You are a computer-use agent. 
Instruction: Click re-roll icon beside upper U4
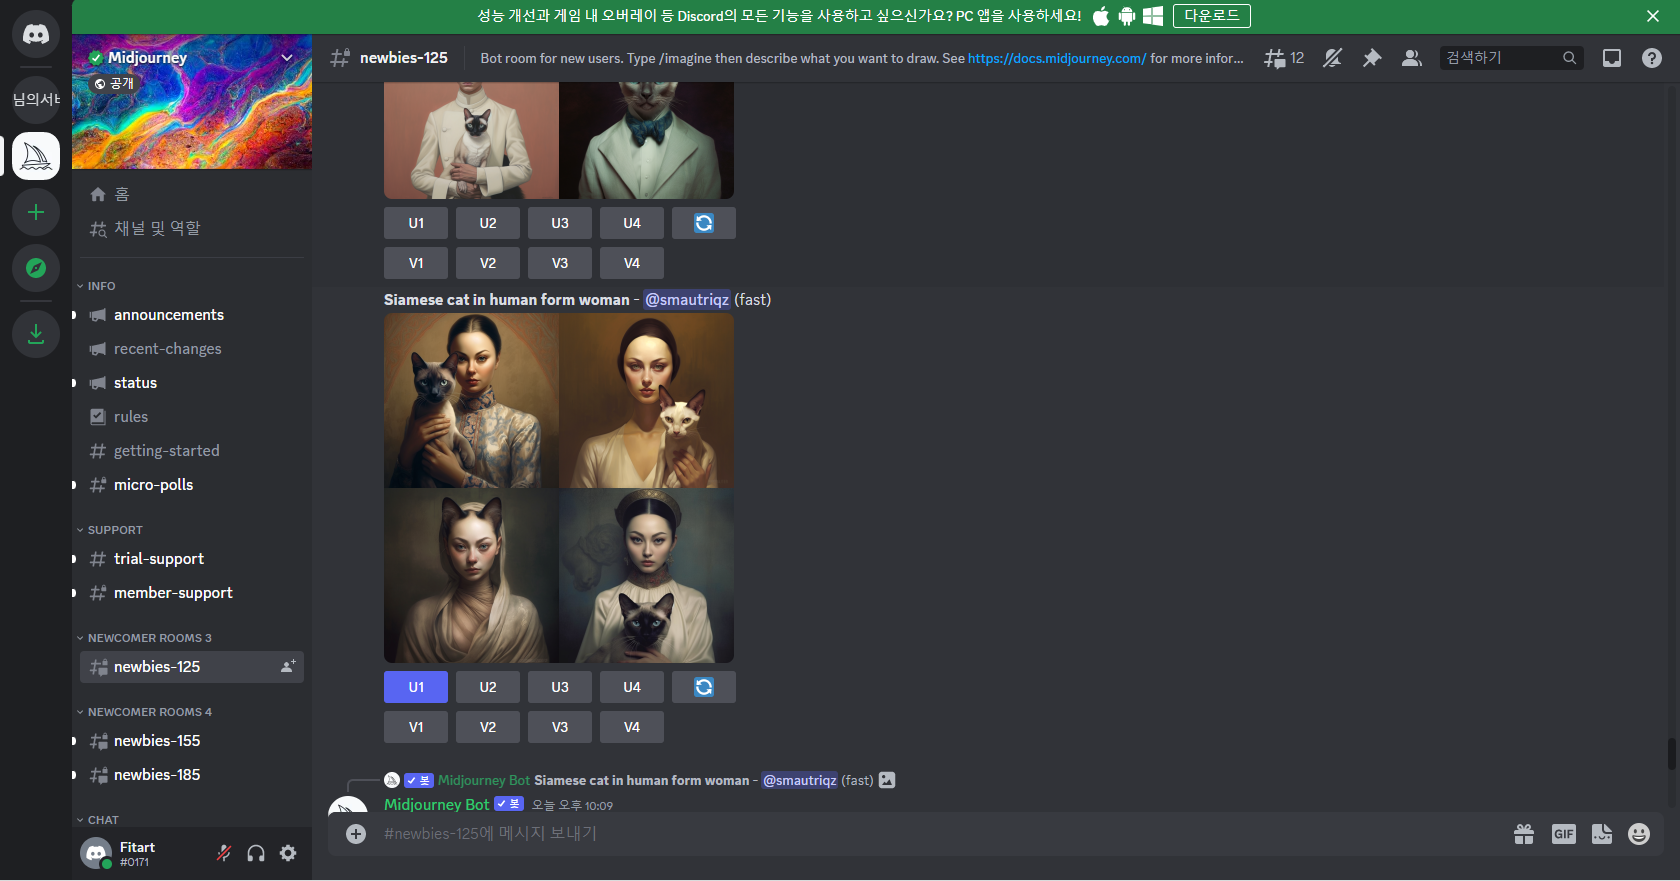704,223
